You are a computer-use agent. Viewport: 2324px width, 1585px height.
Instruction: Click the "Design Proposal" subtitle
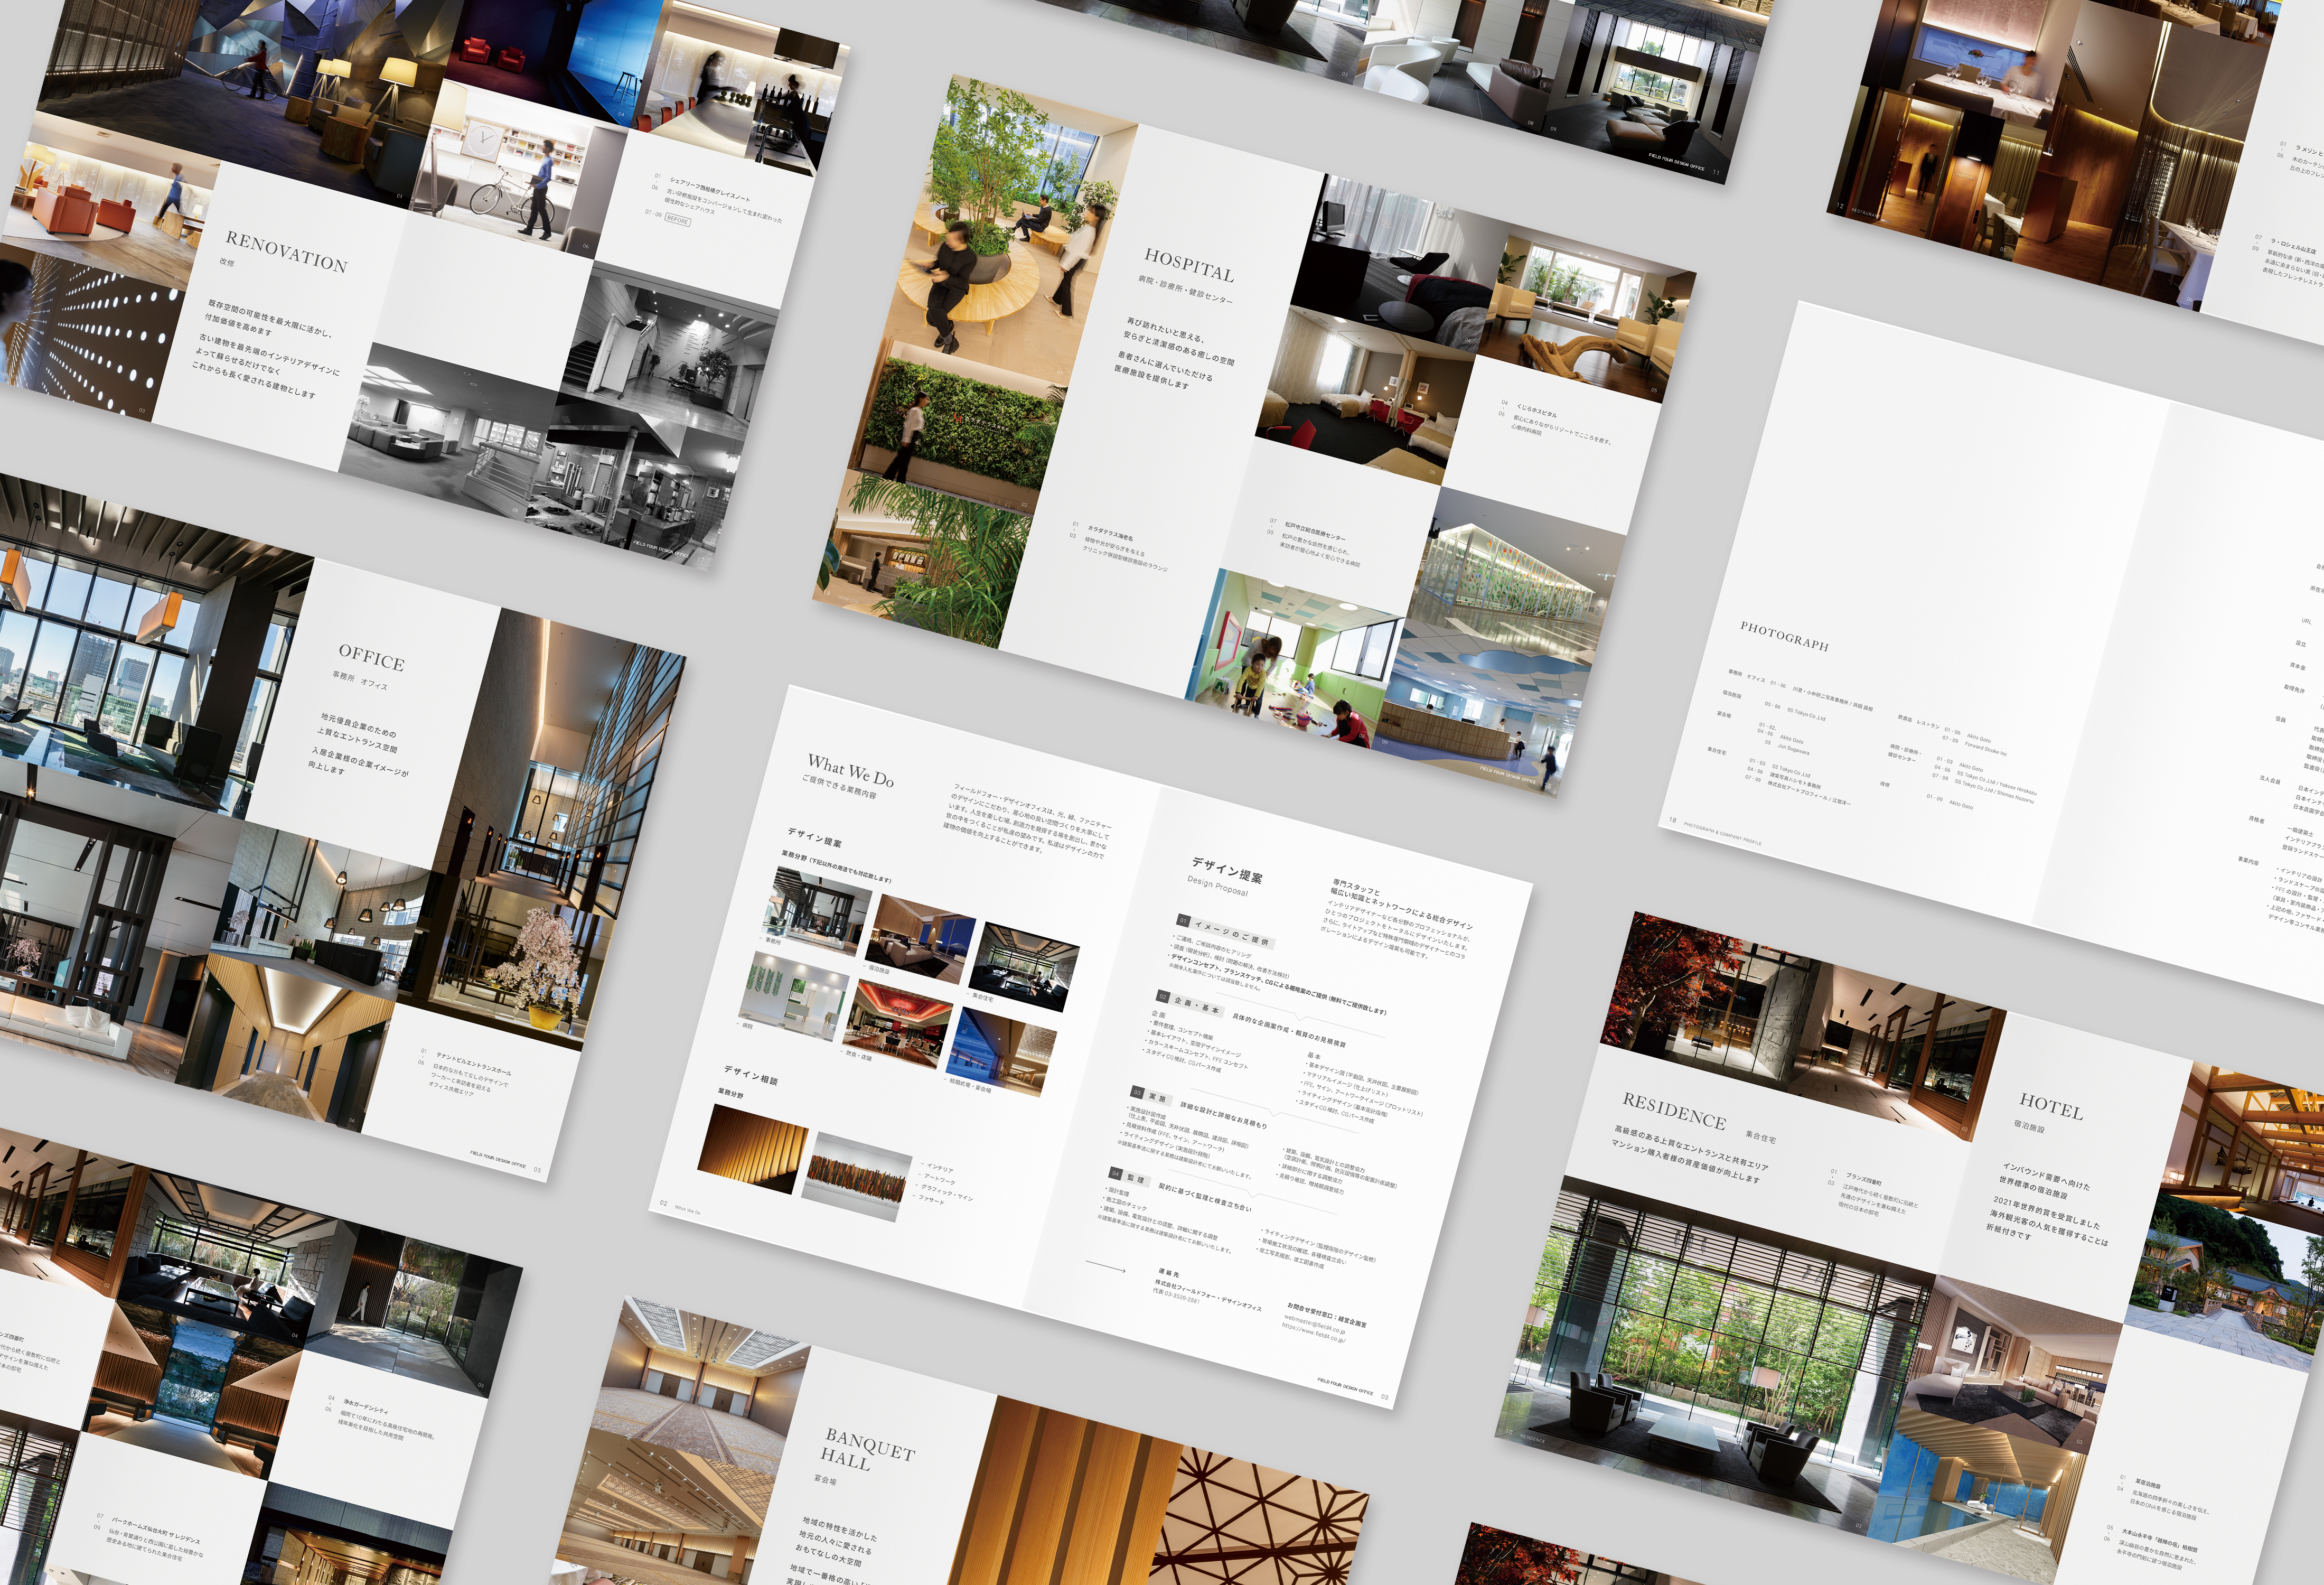(1217, 885)
